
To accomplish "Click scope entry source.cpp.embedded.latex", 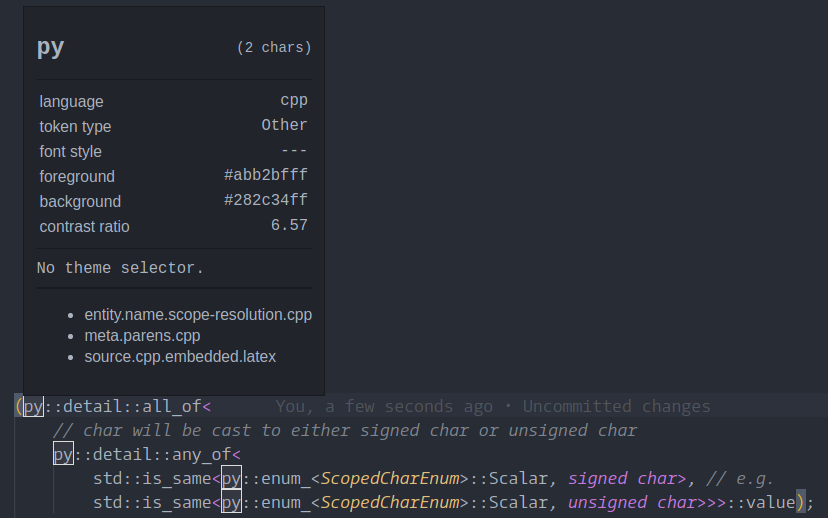I will [180, 357].
